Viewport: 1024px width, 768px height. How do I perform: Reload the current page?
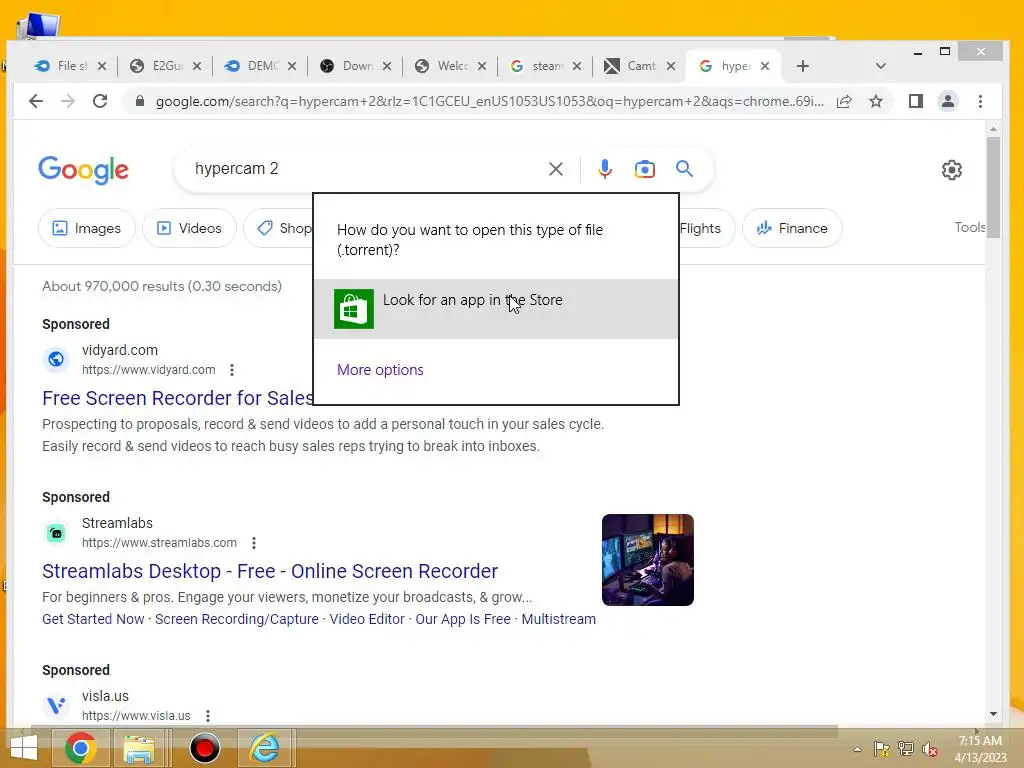(100, 101)
